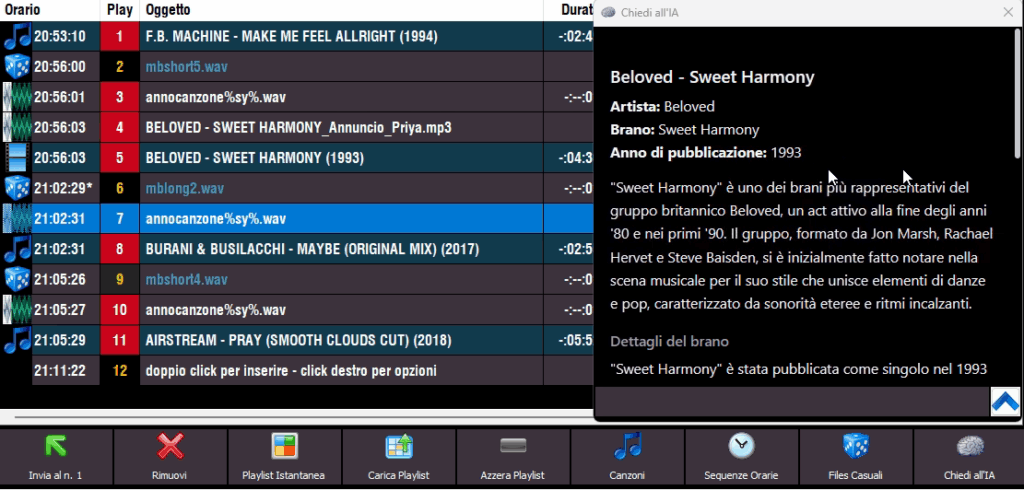The height and width of the screenshot is (490, 1024).
Task: Click the AI question input field
Action: 791,402
